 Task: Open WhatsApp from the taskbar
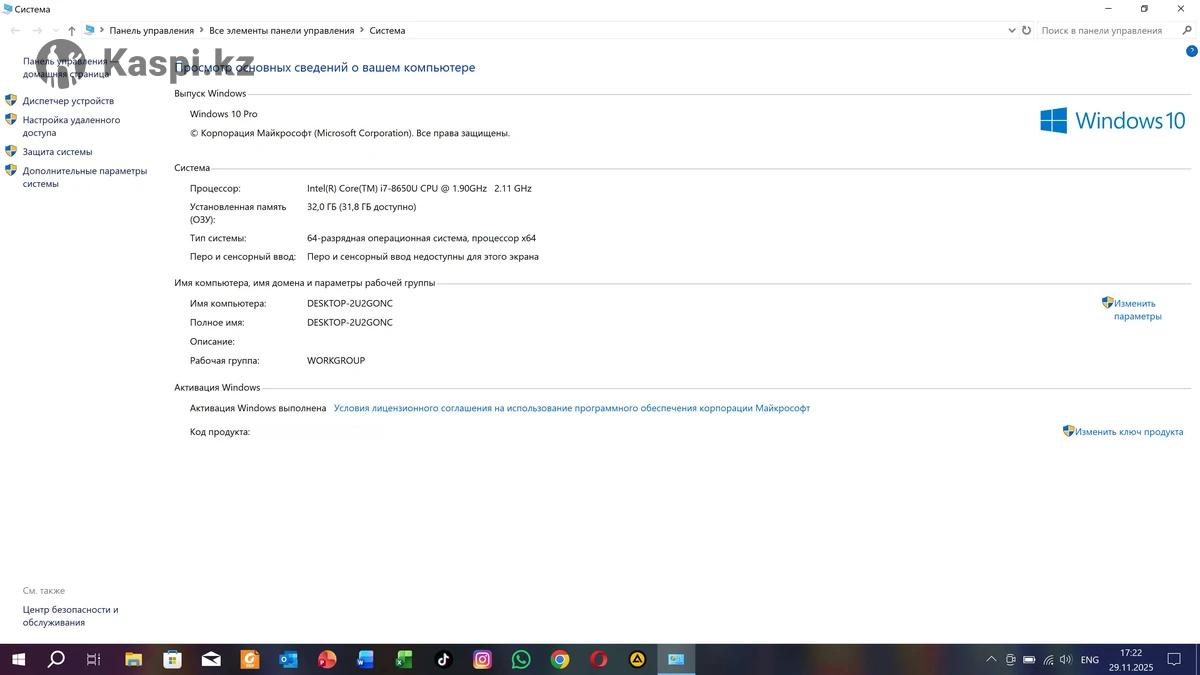point(521,660)
